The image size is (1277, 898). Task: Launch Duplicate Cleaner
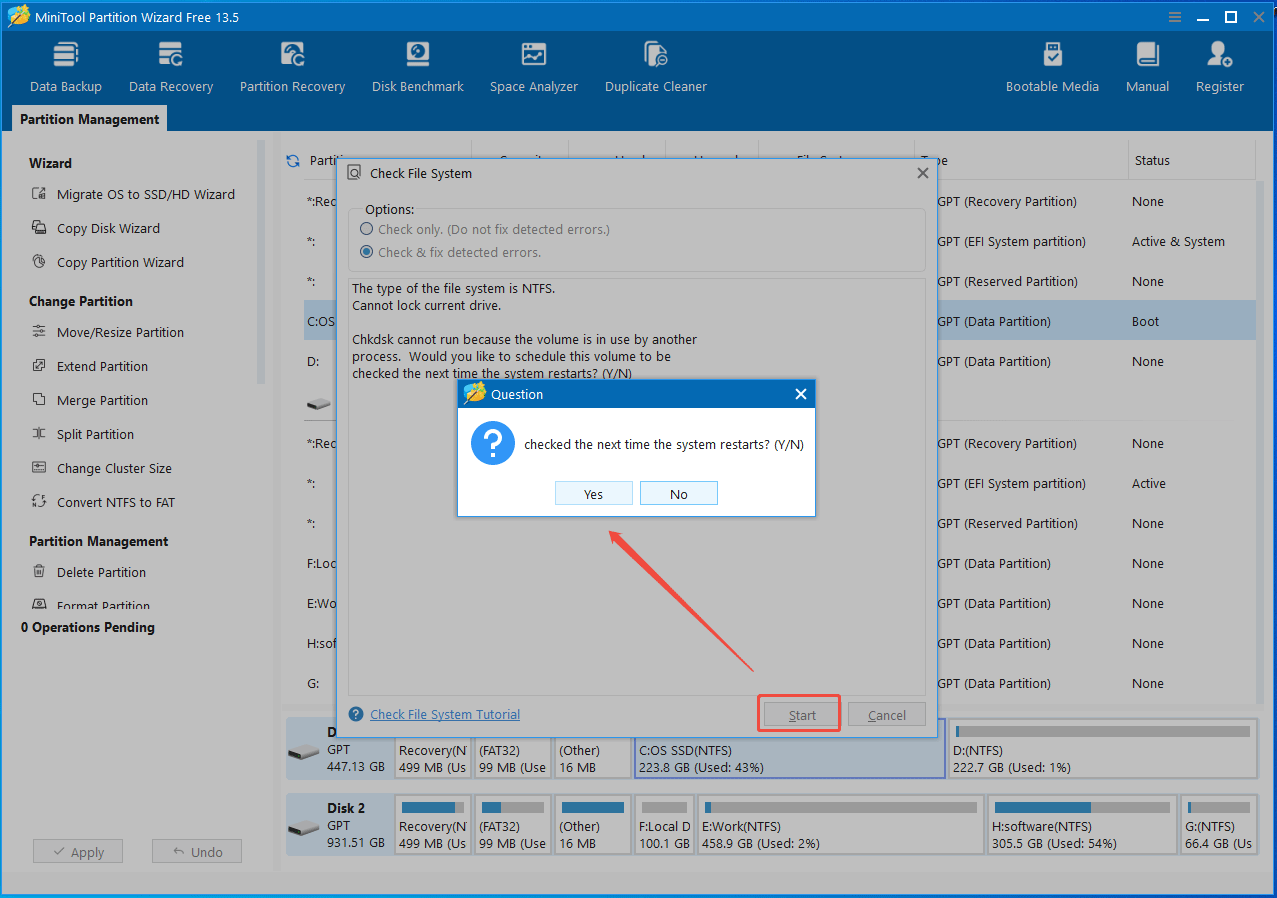pyautogui.click(x=655, y=65)
